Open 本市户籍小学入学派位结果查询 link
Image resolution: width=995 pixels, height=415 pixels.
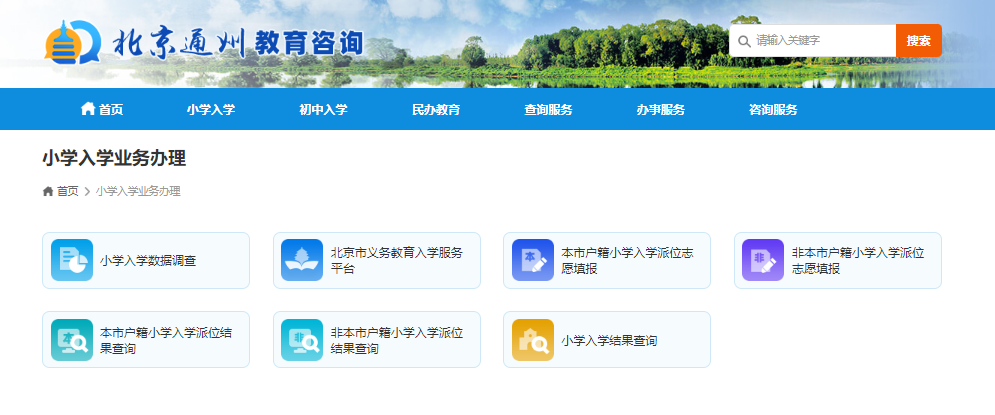click(166, 339)
